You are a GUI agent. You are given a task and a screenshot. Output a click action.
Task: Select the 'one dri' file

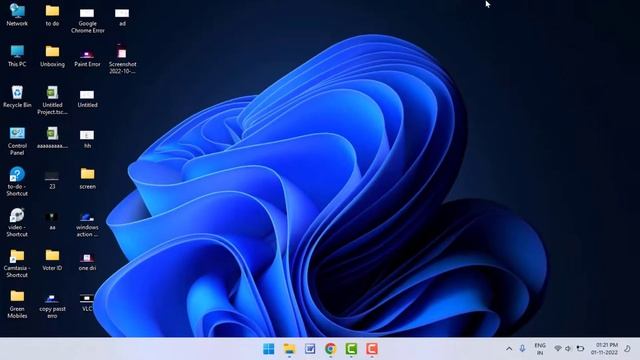tap(87, 262)
